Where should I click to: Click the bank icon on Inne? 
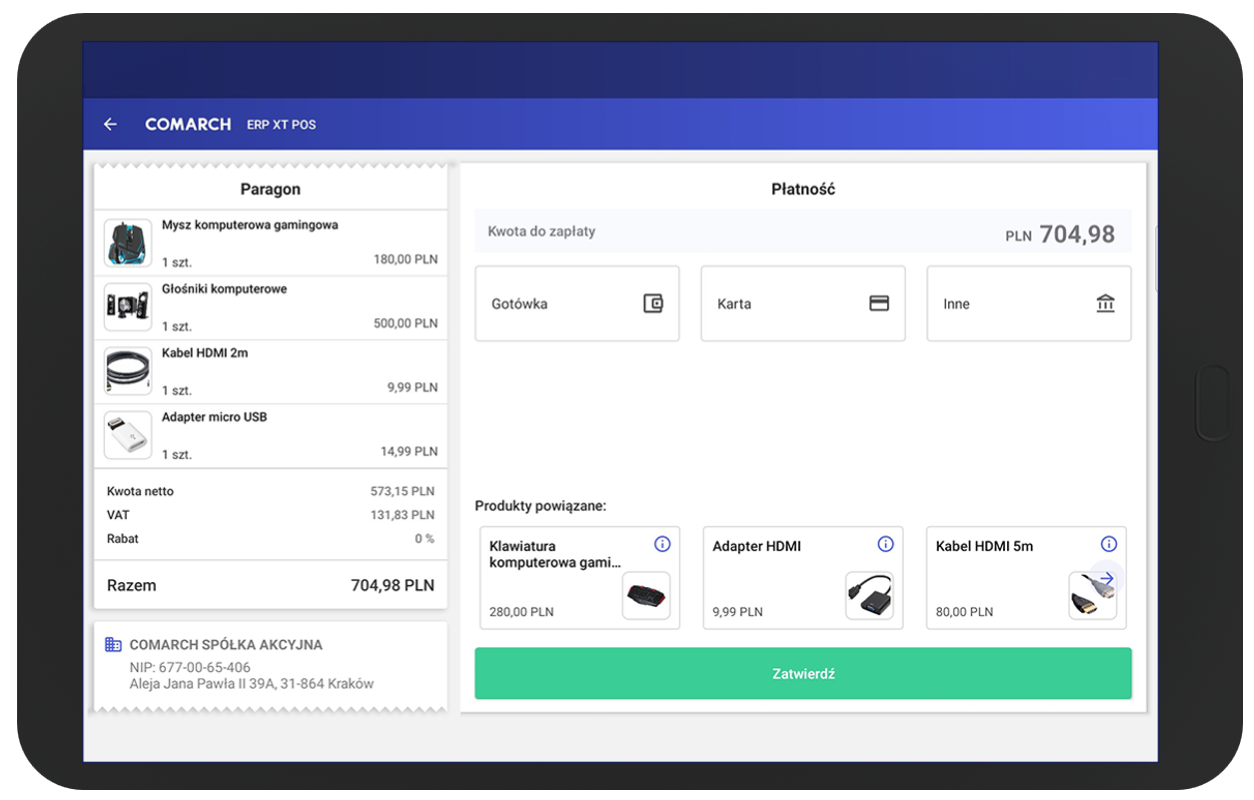click(1105, 303)
